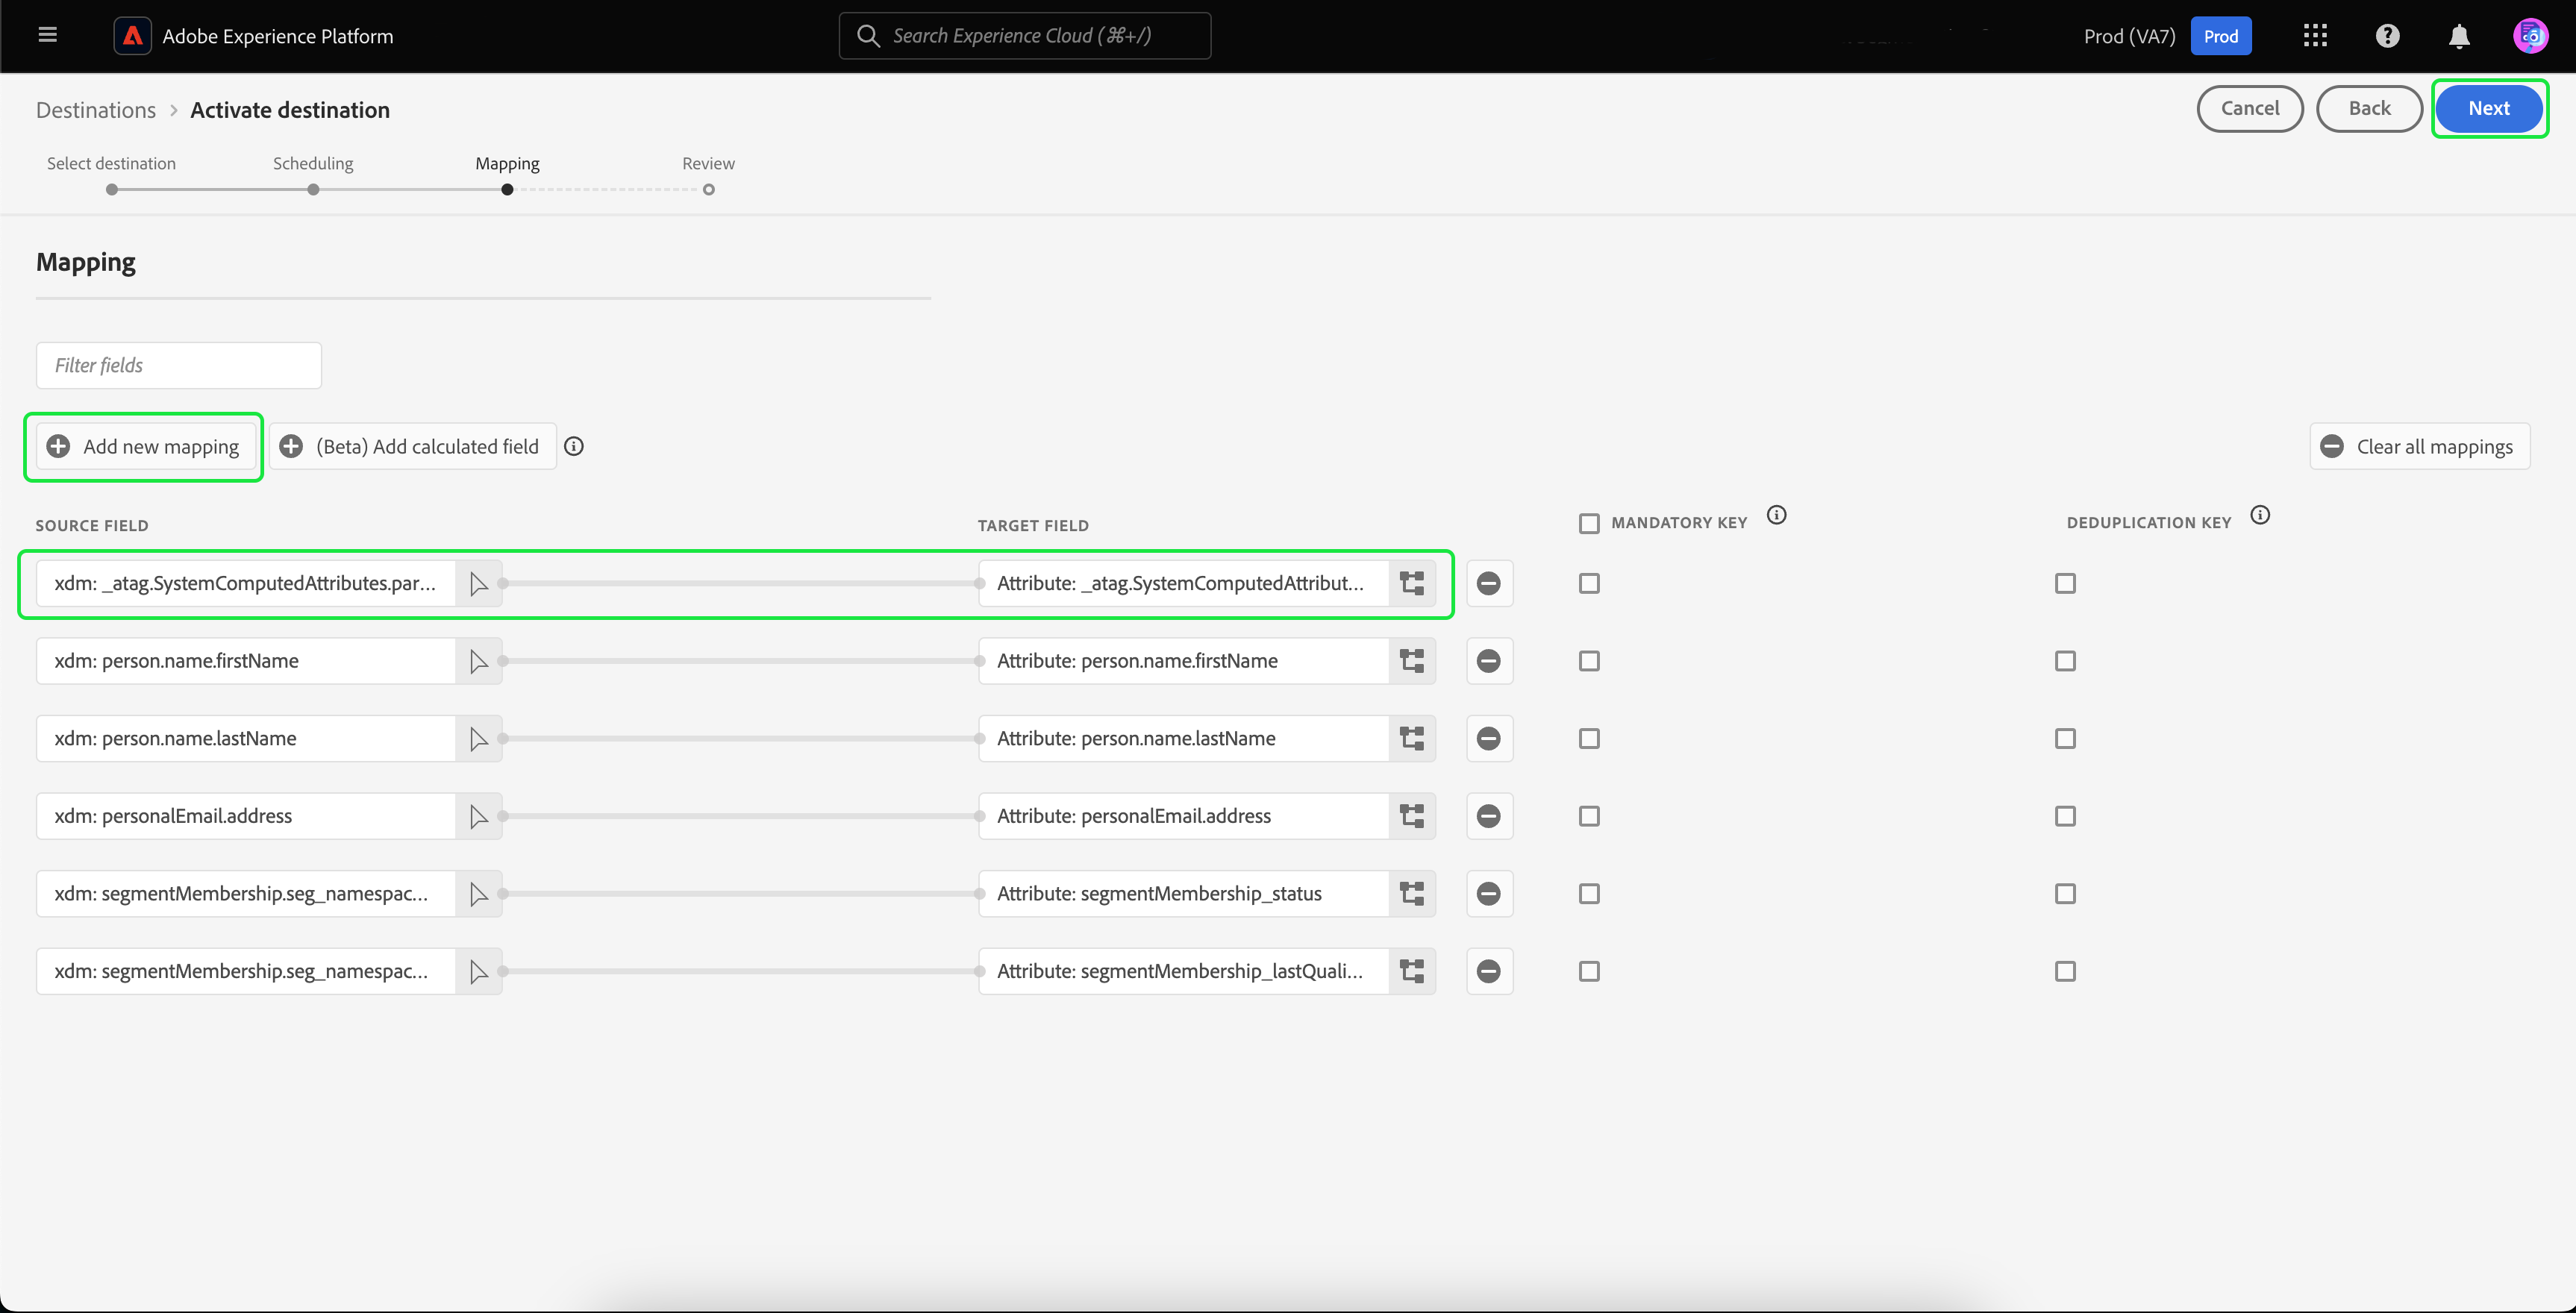The height and width of the screenshot is (1313, 2576).
Task: Click the Next button
Action: point(2488,108)
